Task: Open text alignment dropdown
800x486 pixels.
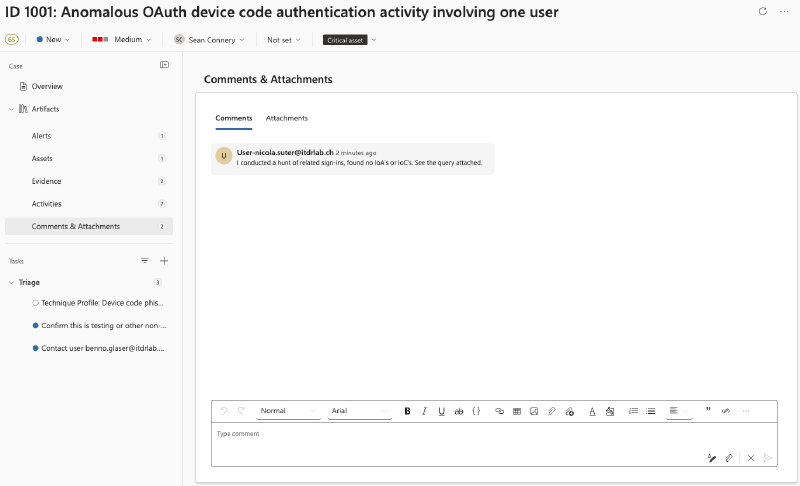Action: click(x=679, y=411)
